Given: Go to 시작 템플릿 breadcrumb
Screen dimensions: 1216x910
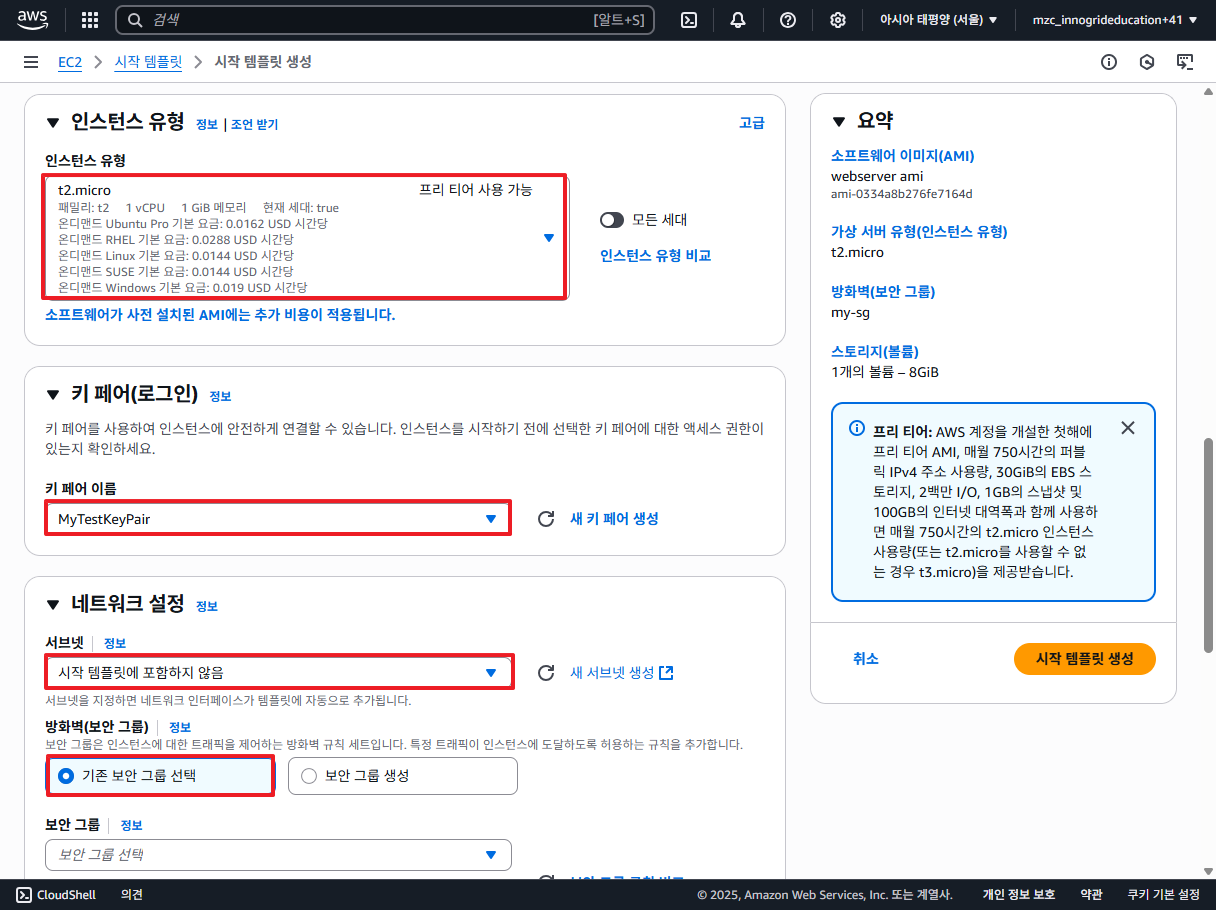Looking at the screenshot, I should point(149,62).
